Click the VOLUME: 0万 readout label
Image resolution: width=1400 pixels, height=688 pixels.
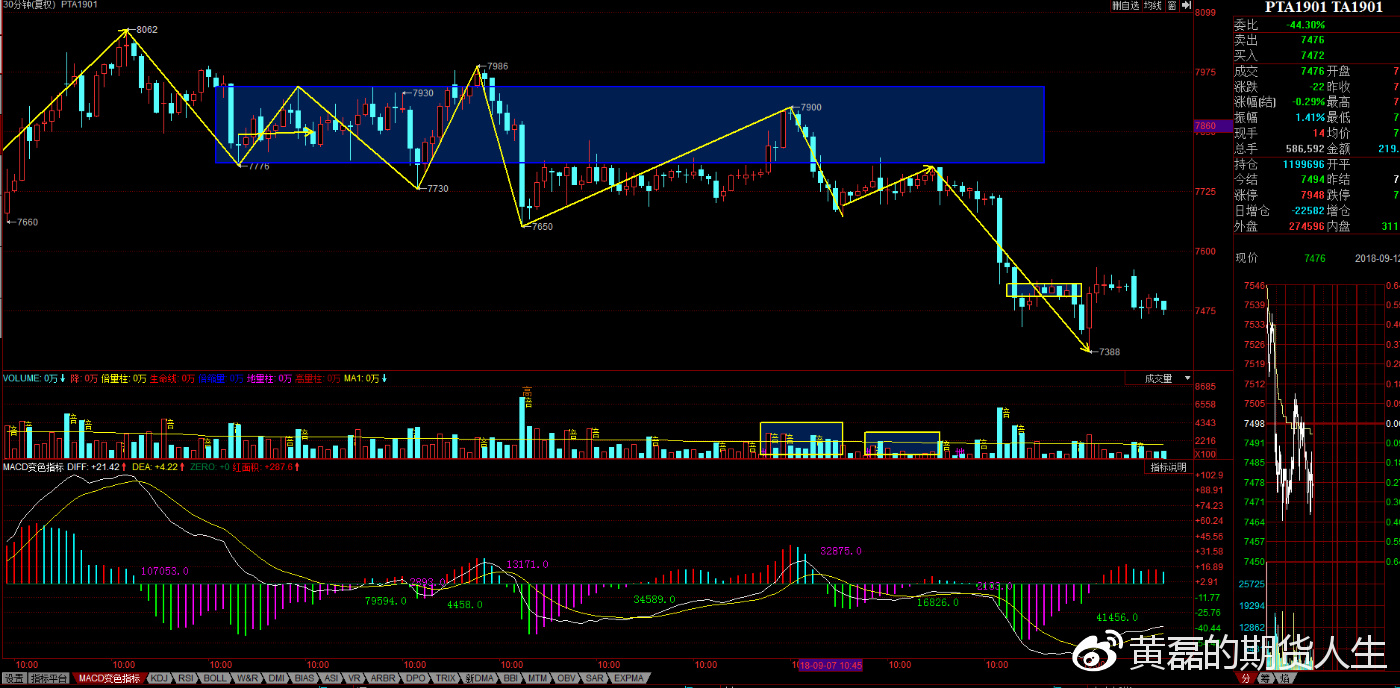(x=32, y=379)
